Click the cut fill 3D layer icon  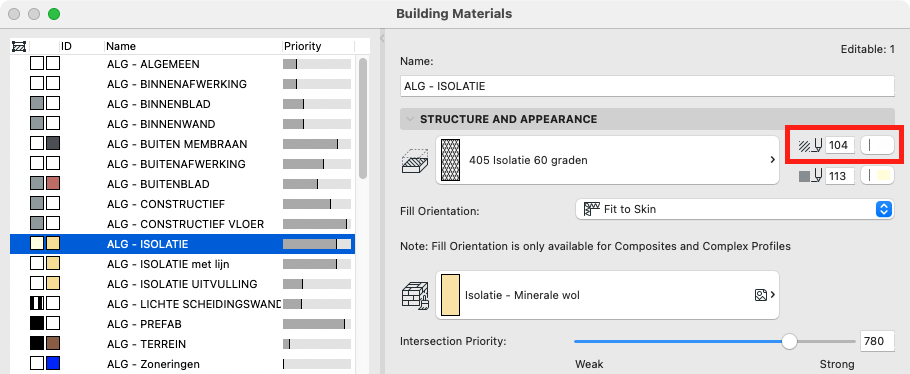[x=415, y=161]
